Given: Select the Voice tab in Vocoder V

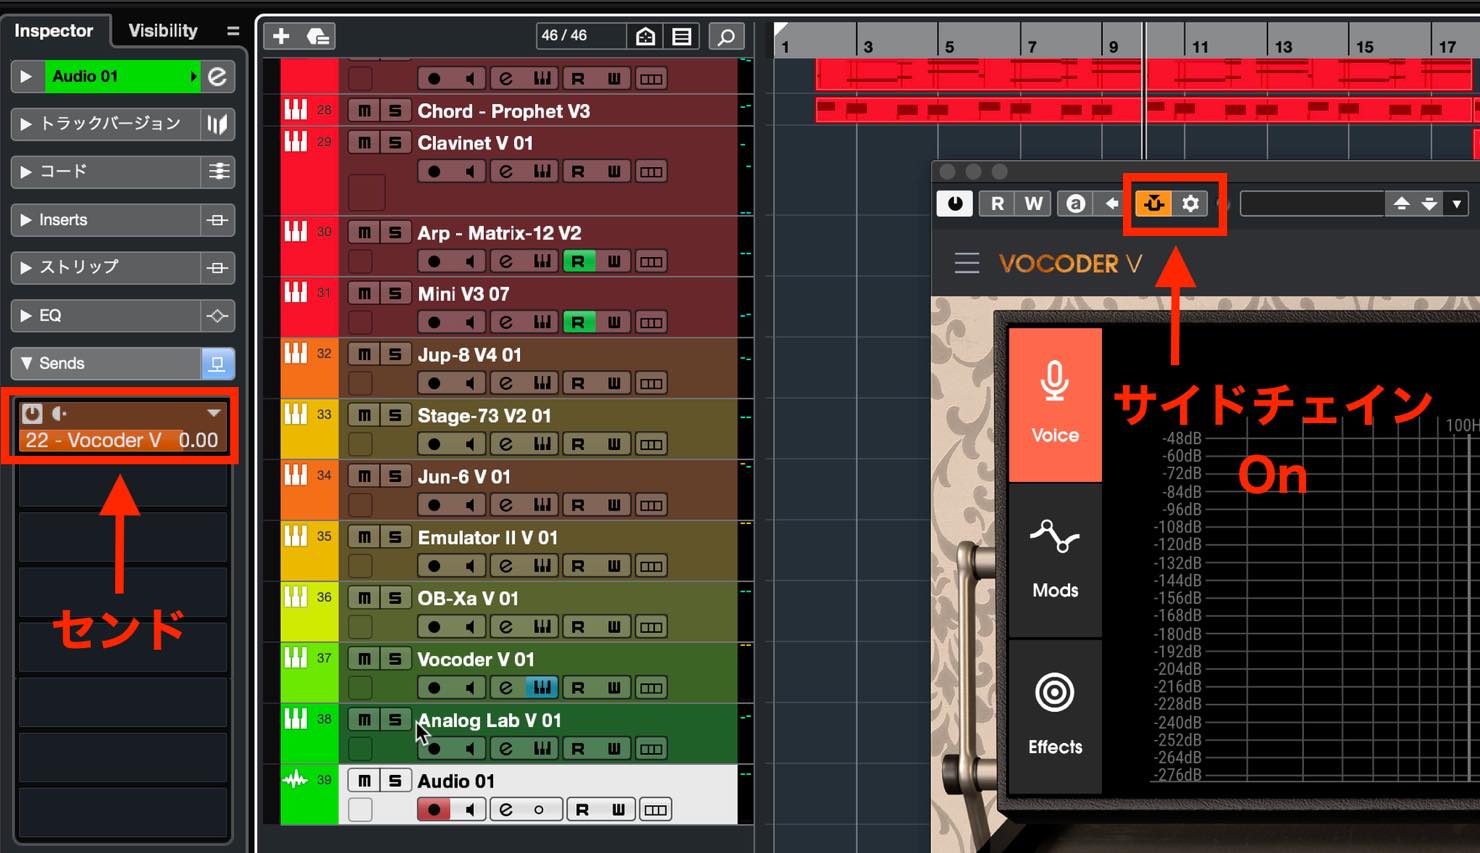Looking at the screenshot, I should point(1055,405).
